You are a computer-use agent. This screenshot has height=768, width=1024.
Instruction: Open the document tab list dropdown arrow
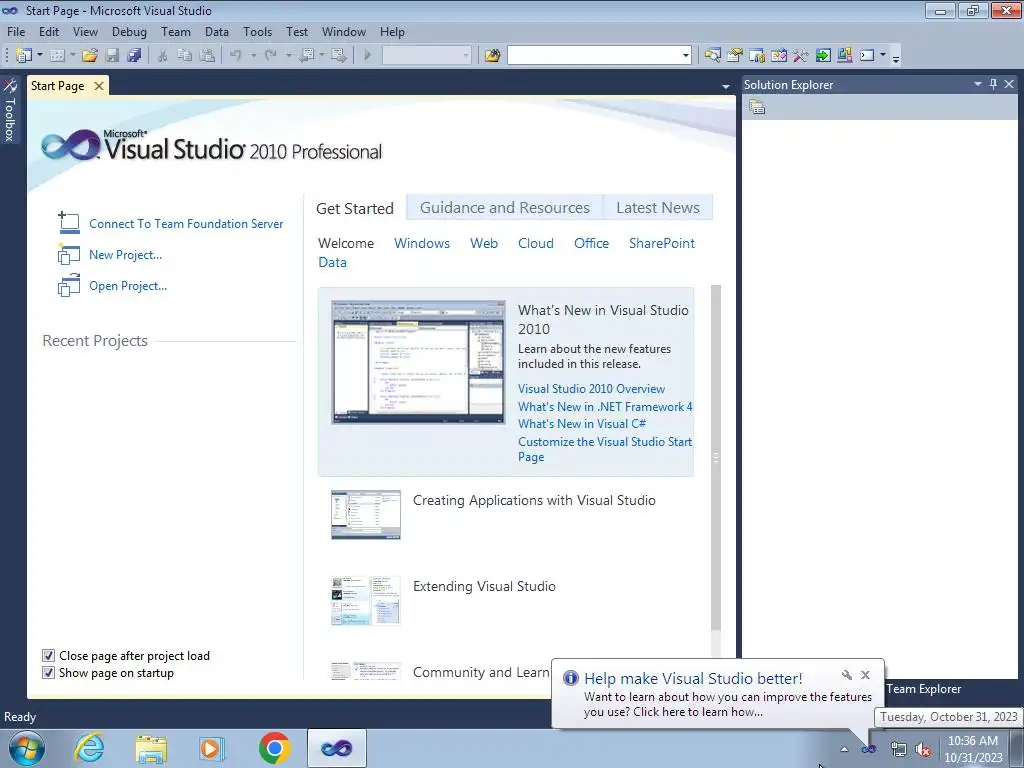click(726, 87)
